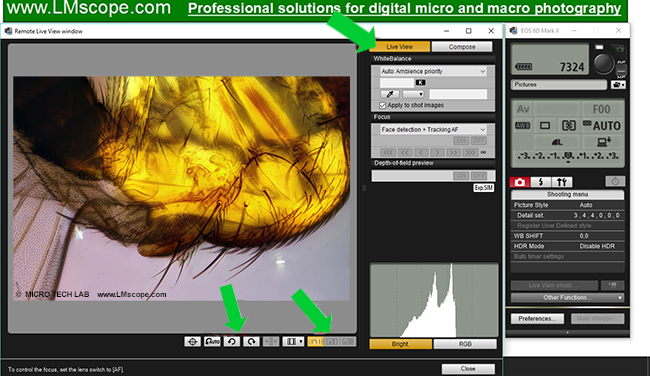Click AWB white balance icon

pyautogui.click(x=522, y=126)
